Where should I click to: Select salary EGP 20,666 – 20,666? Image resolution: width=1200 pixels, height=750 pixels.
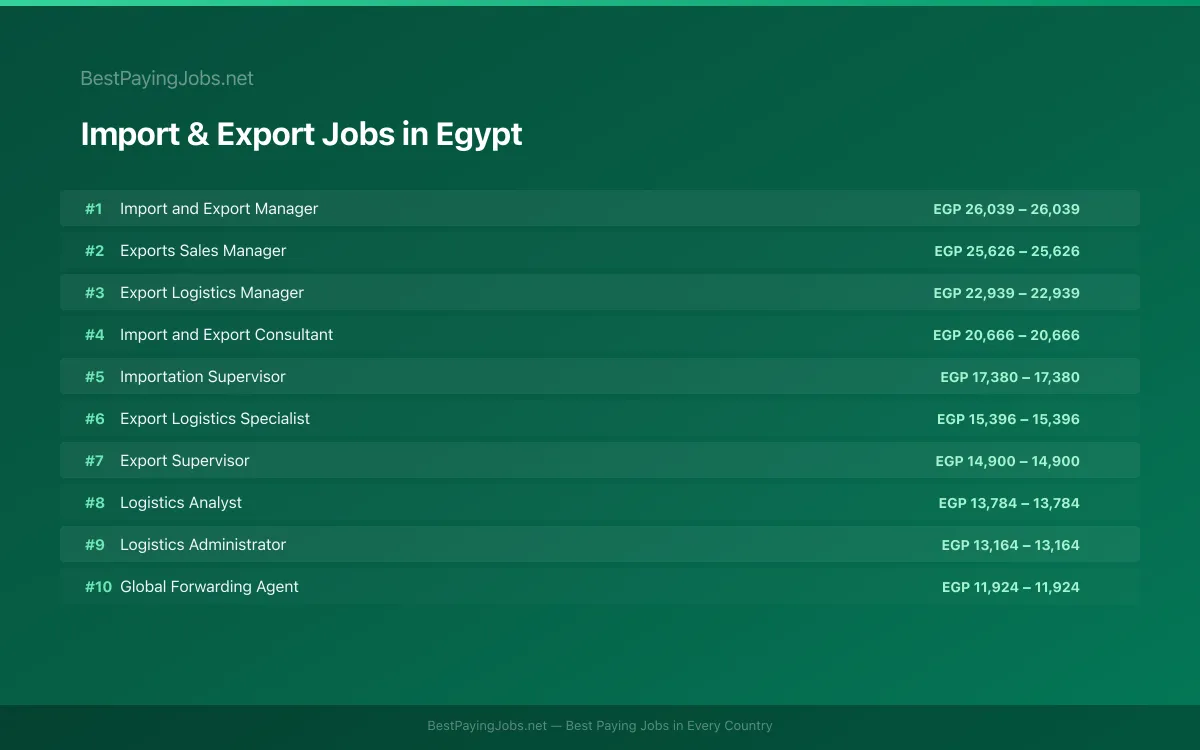(x=1006, y=335)
